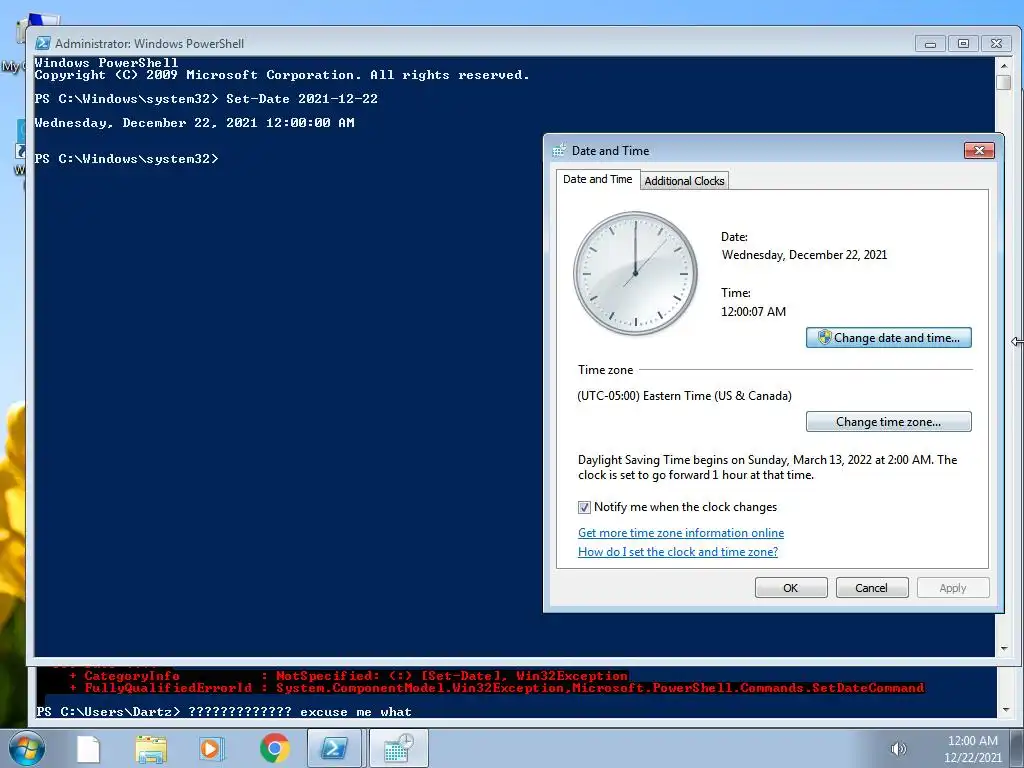Open How do I set the clock link
The width and height of the screenshot is (1024, 768).
pos(678,552)
